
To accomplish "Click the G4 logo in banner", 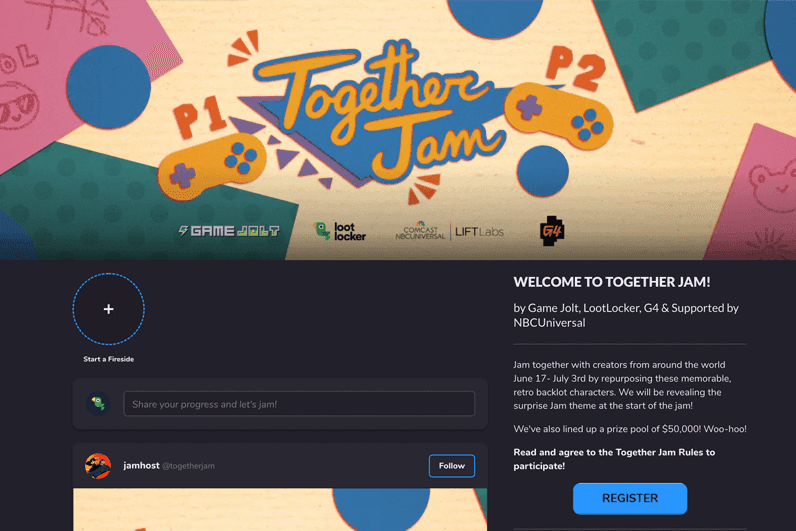I will click(552, 231).
